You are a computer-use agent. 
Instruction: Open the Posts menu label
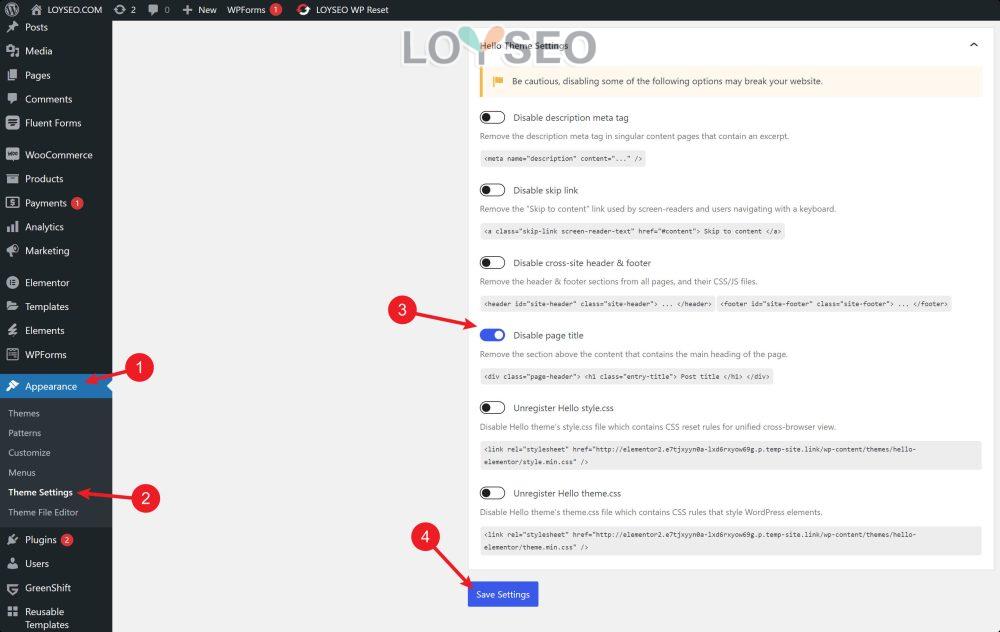(x=36, y=27)
